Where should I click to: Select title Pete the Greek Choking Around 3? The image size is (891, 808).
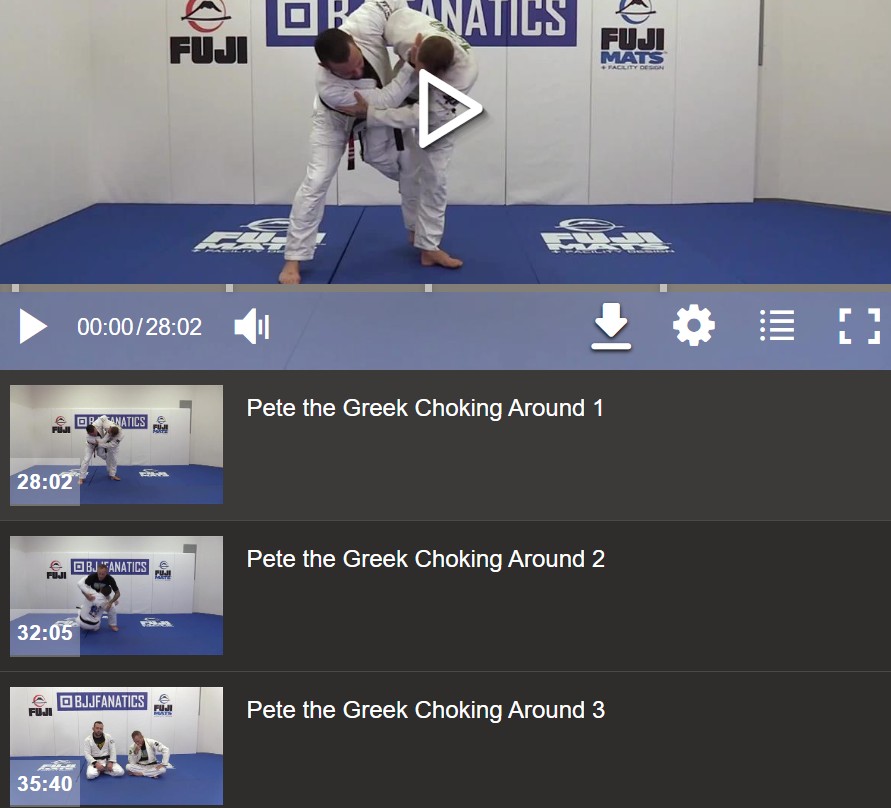pyautogui.click(x=426, y=710)
